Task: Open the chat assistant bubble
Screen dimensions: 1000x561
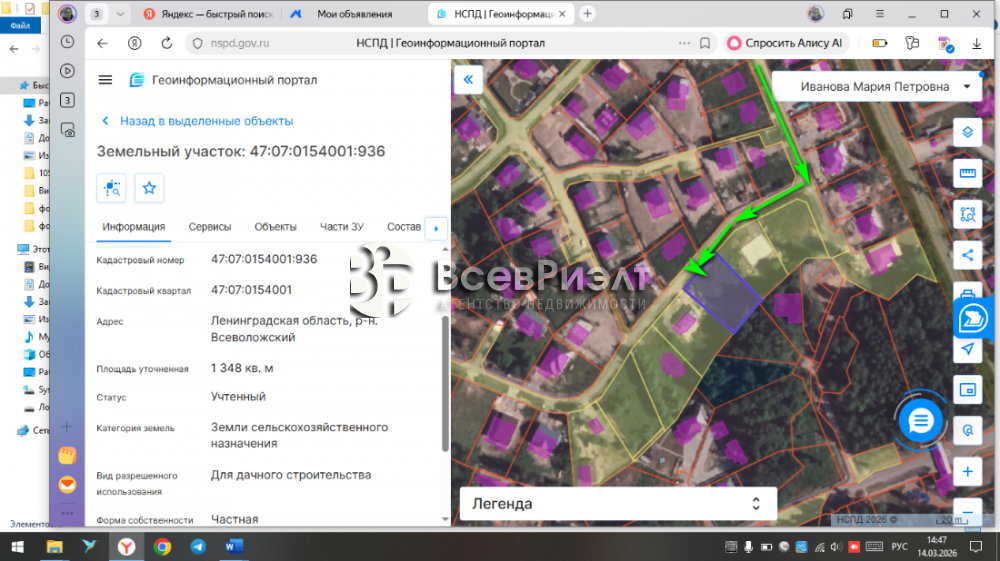Action: click(921, 421)
